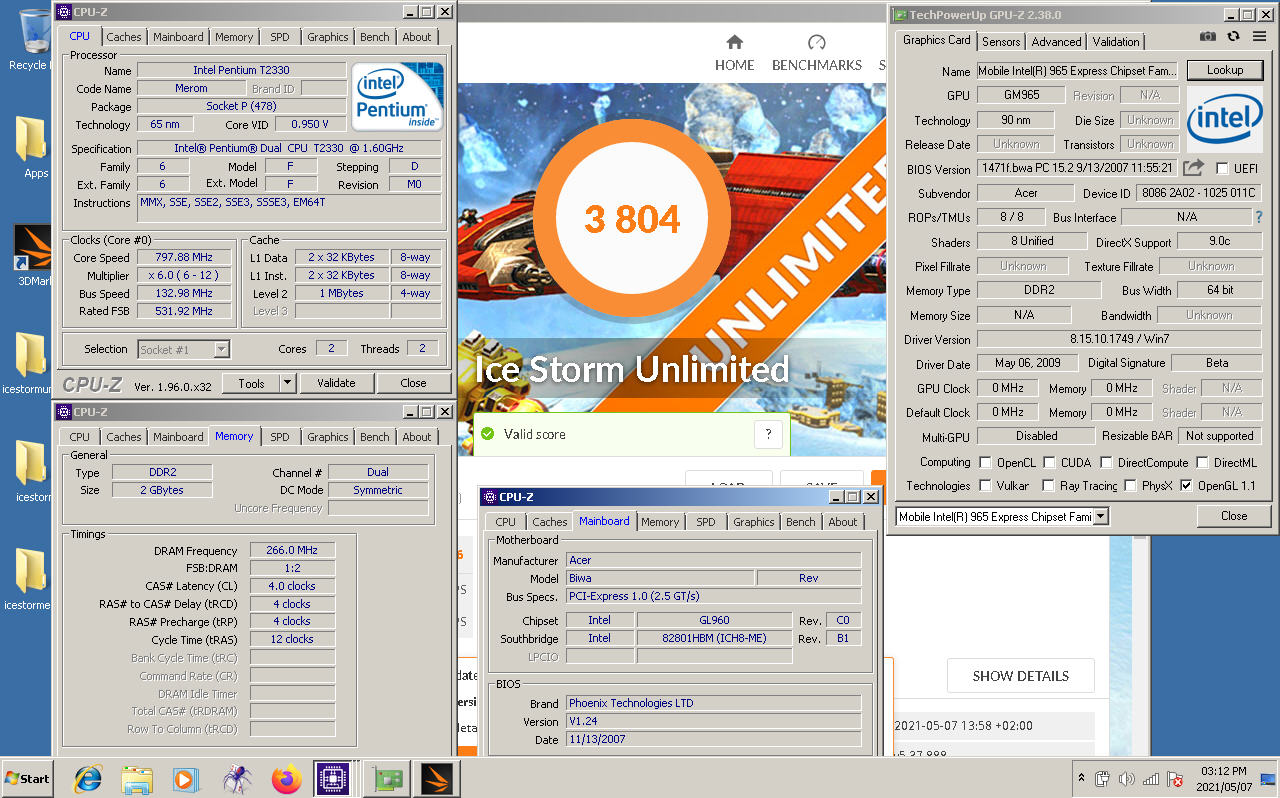Click the CPU-Z bottom bar Close button

pos(413,383)
